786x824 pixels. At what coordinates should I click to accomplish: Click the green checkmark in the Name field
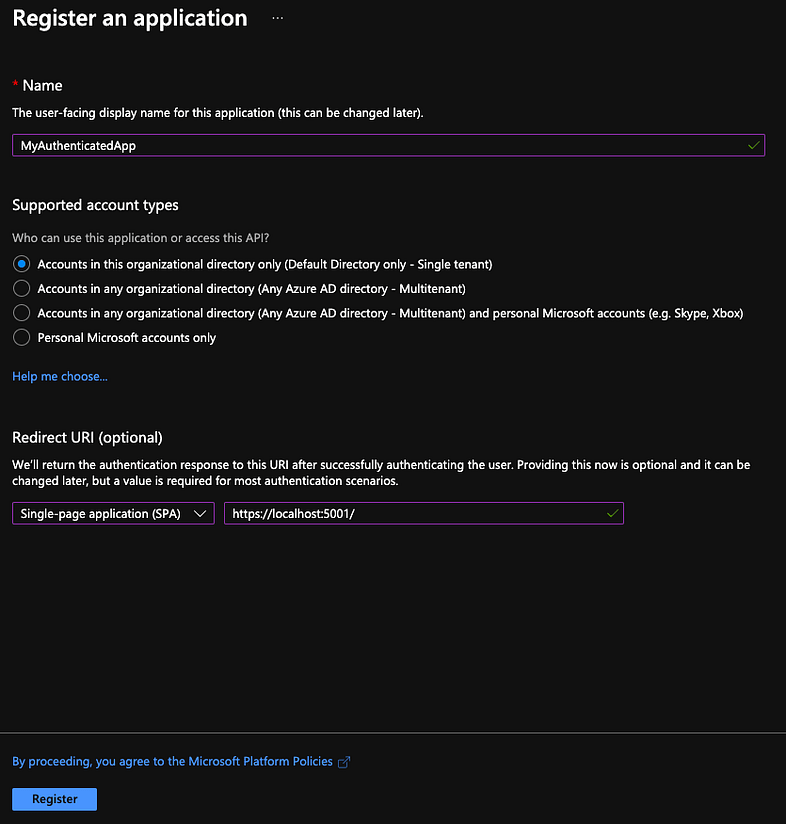click(x=753, y=144)
